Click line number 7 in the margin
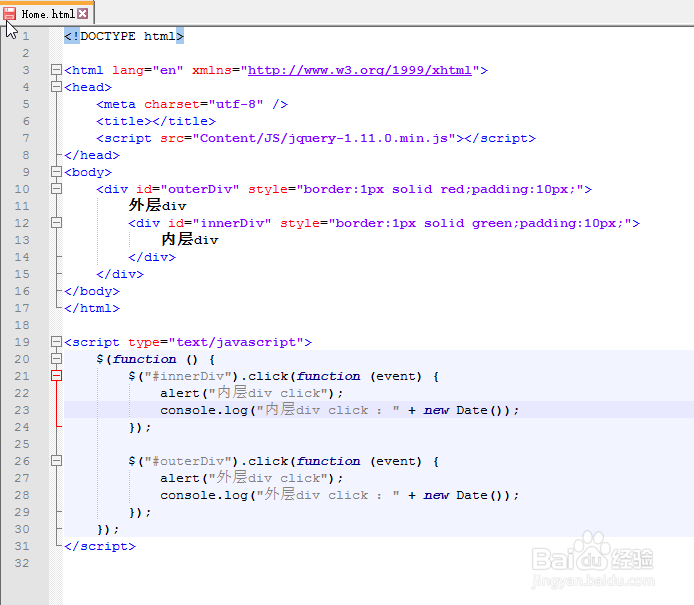Image resolution: width=694 pixels, height=605 pixels. 26,138
